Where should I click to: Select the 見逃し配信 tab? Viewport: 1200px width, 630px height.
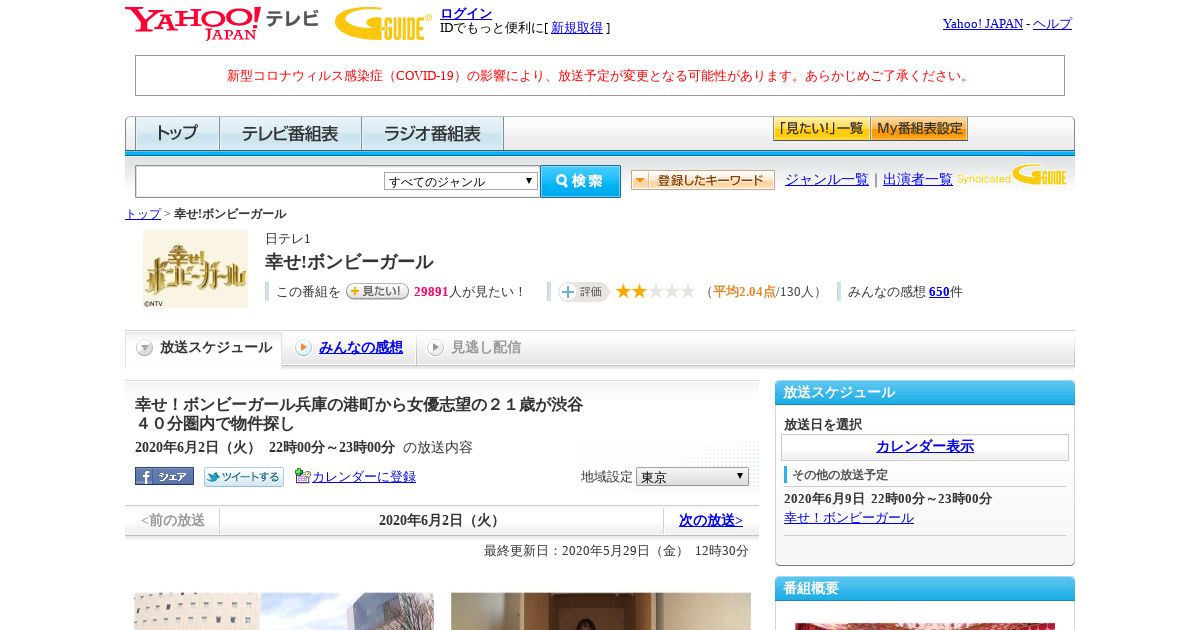[x=474, y=348]
